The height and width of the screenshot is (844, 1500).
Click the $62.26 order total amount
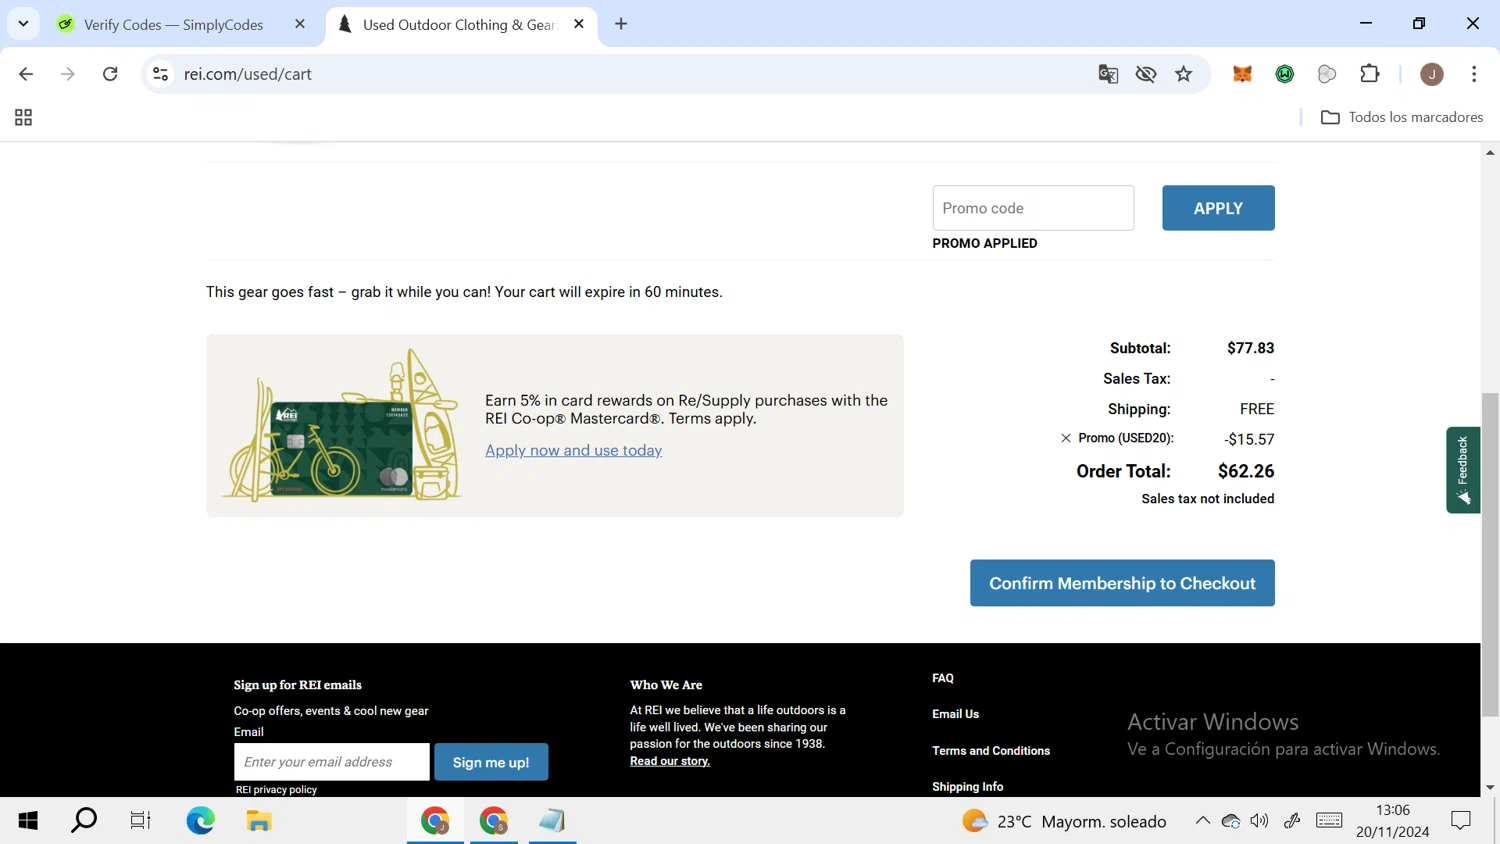click(1246, 471)
